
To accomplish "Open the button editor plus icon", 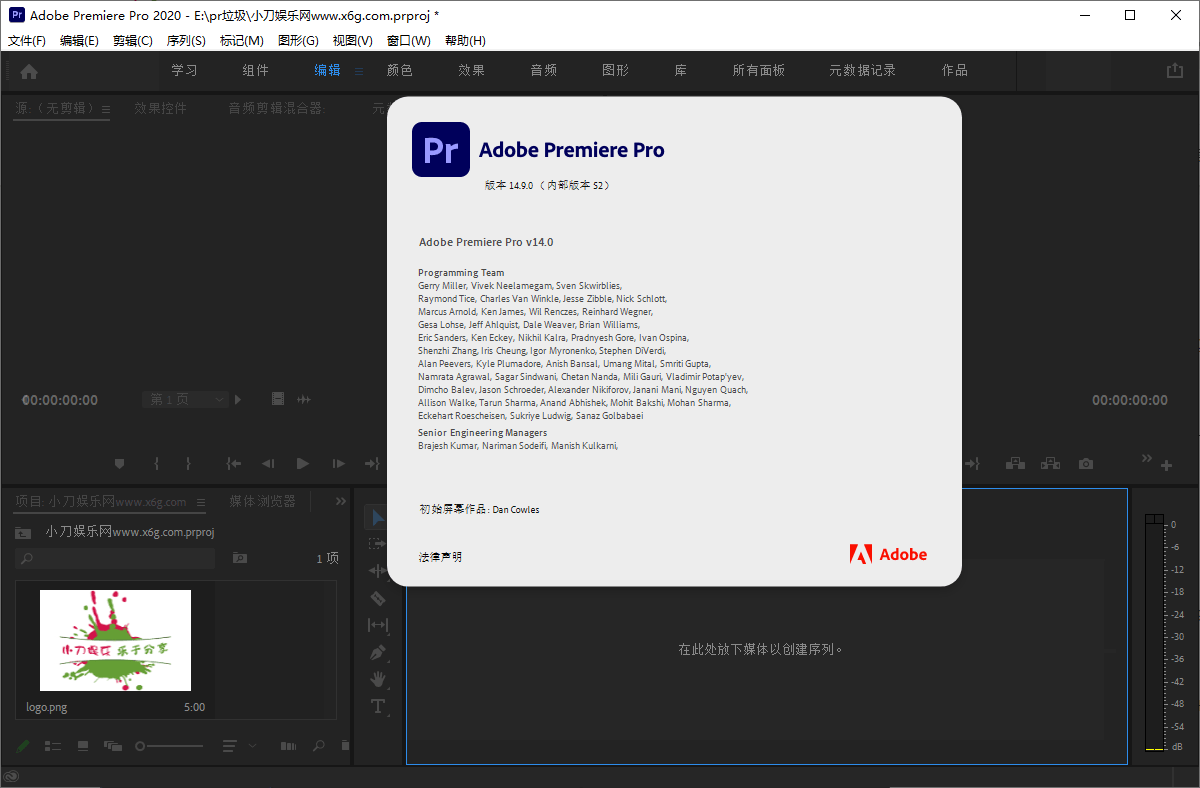I will click(1166, 465).
